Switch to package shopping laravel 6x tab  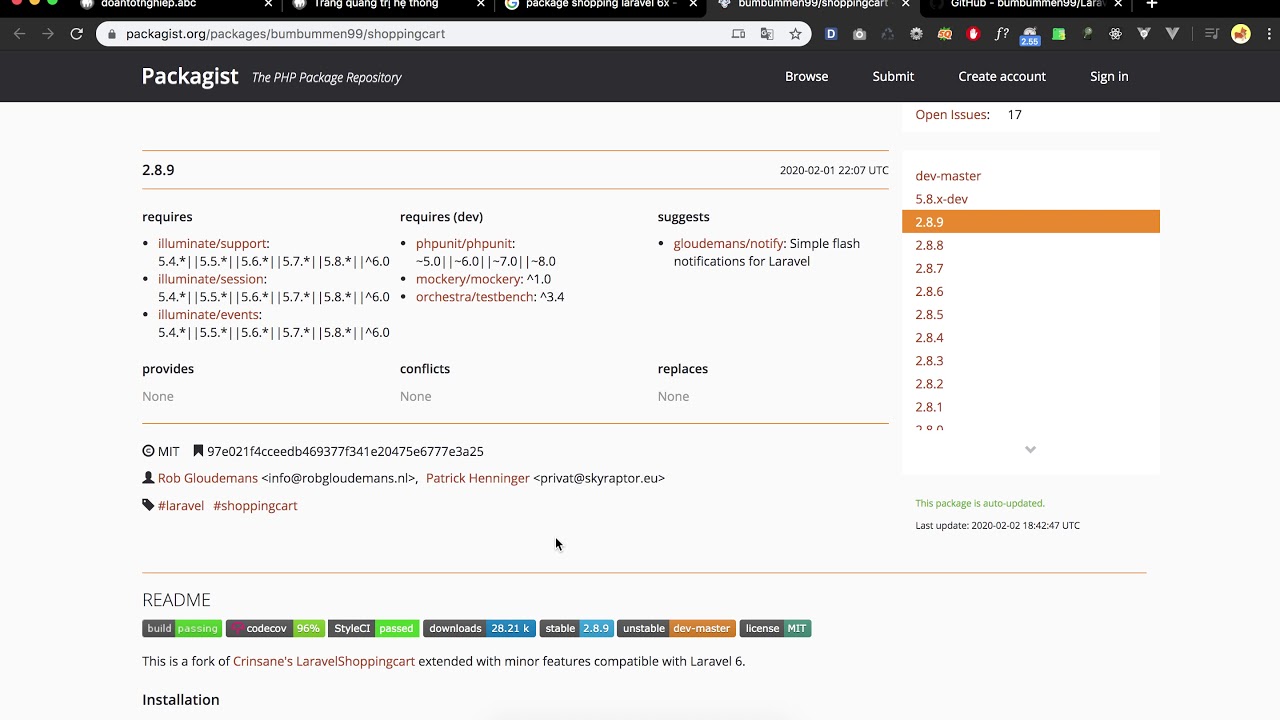[601, 4]
